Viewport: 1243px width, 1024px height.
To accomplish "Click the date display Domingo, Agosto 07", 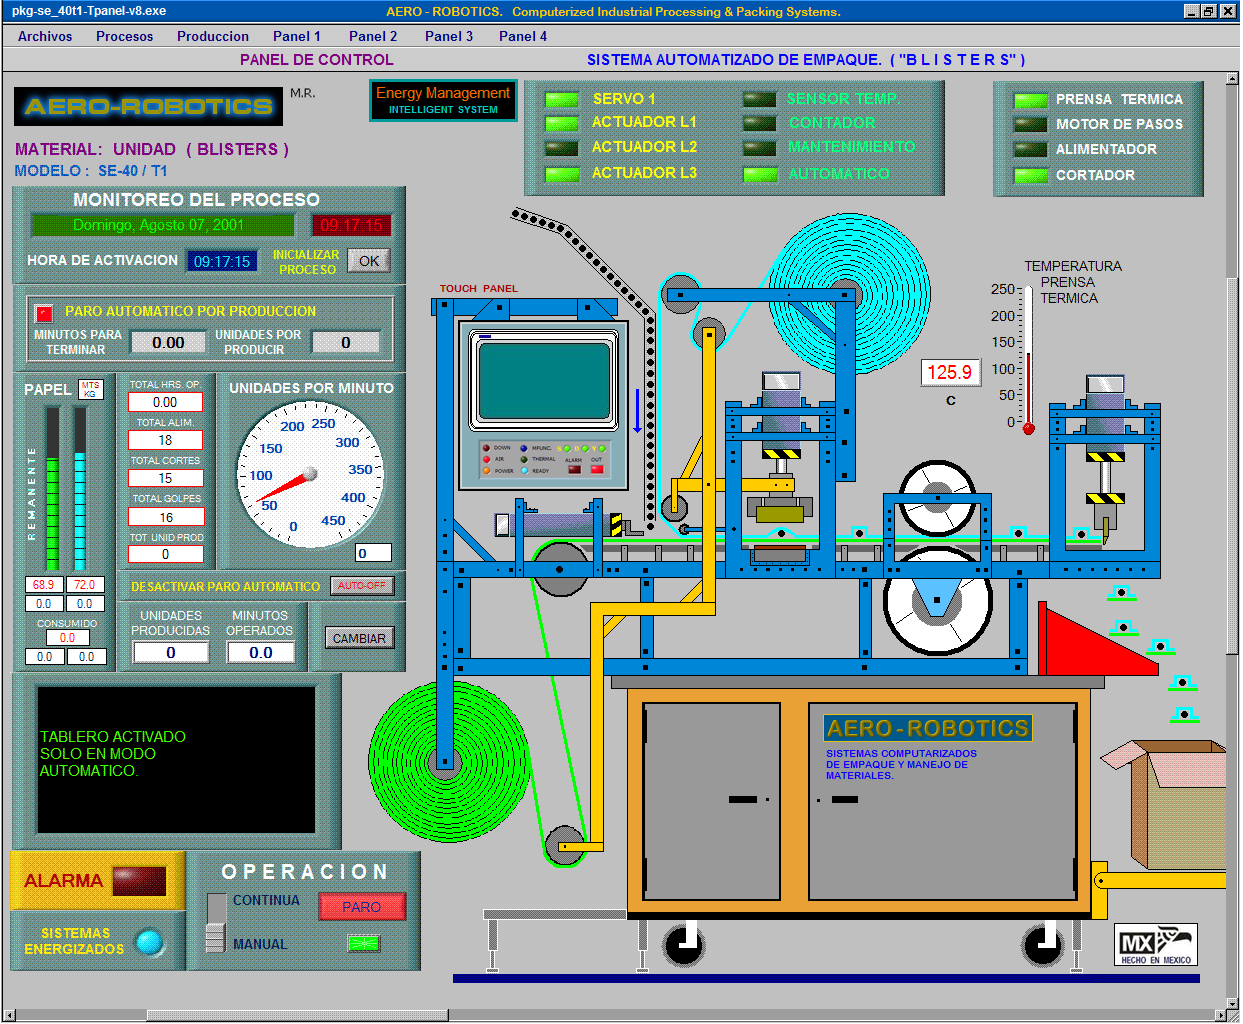I will (162, 225).
